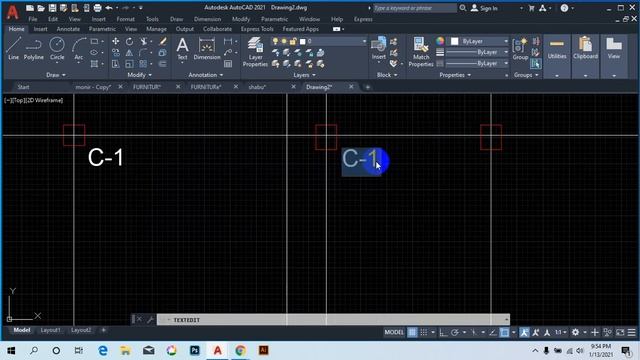Click the Match Properties tool

point(420,52)
